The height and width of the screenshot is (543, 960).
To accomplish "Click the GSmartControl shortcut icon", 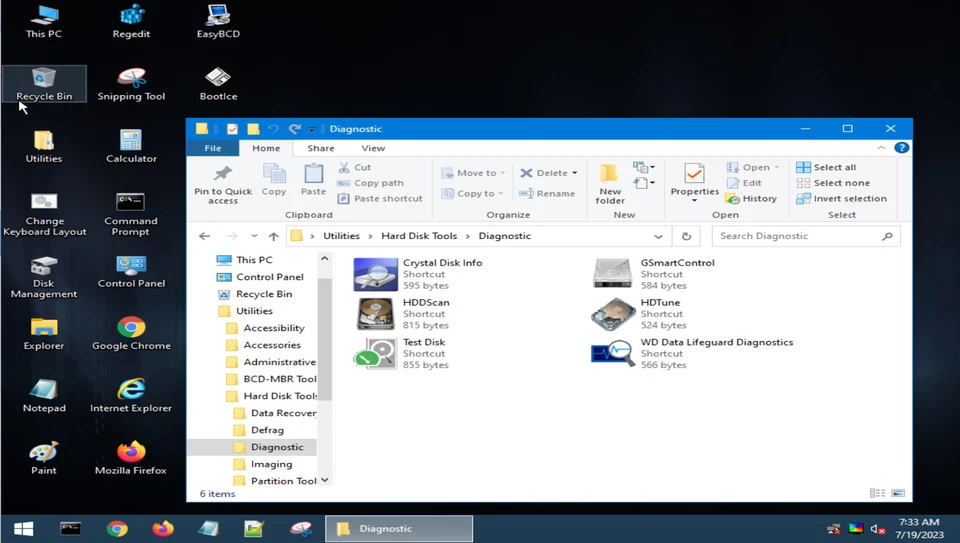I will [613, 274].
